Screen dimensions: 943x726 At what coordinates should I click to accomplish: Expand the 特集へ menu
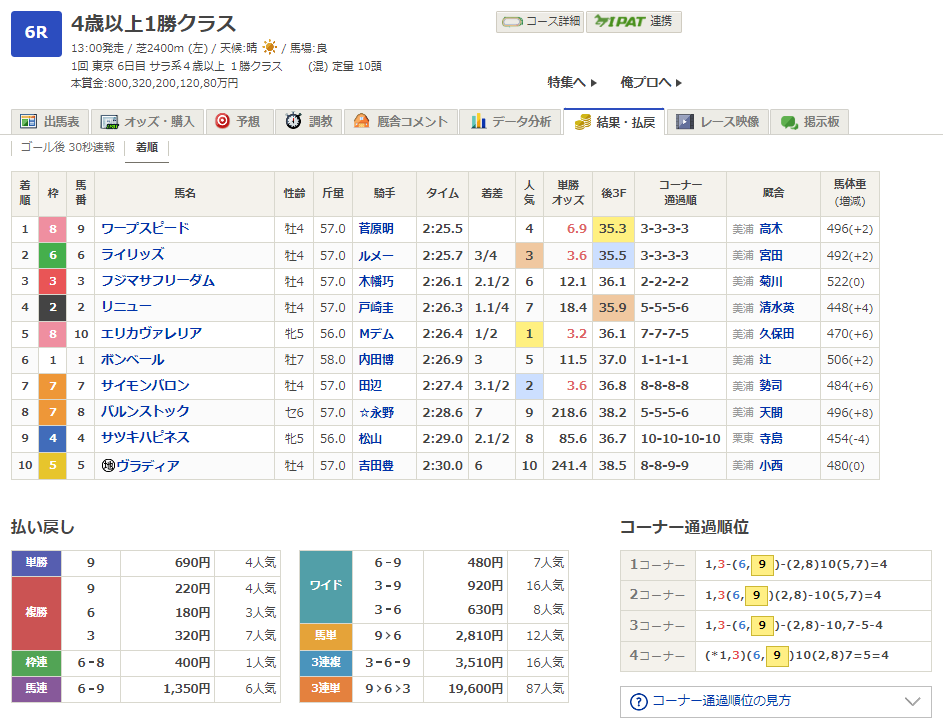tap(571, 83)
